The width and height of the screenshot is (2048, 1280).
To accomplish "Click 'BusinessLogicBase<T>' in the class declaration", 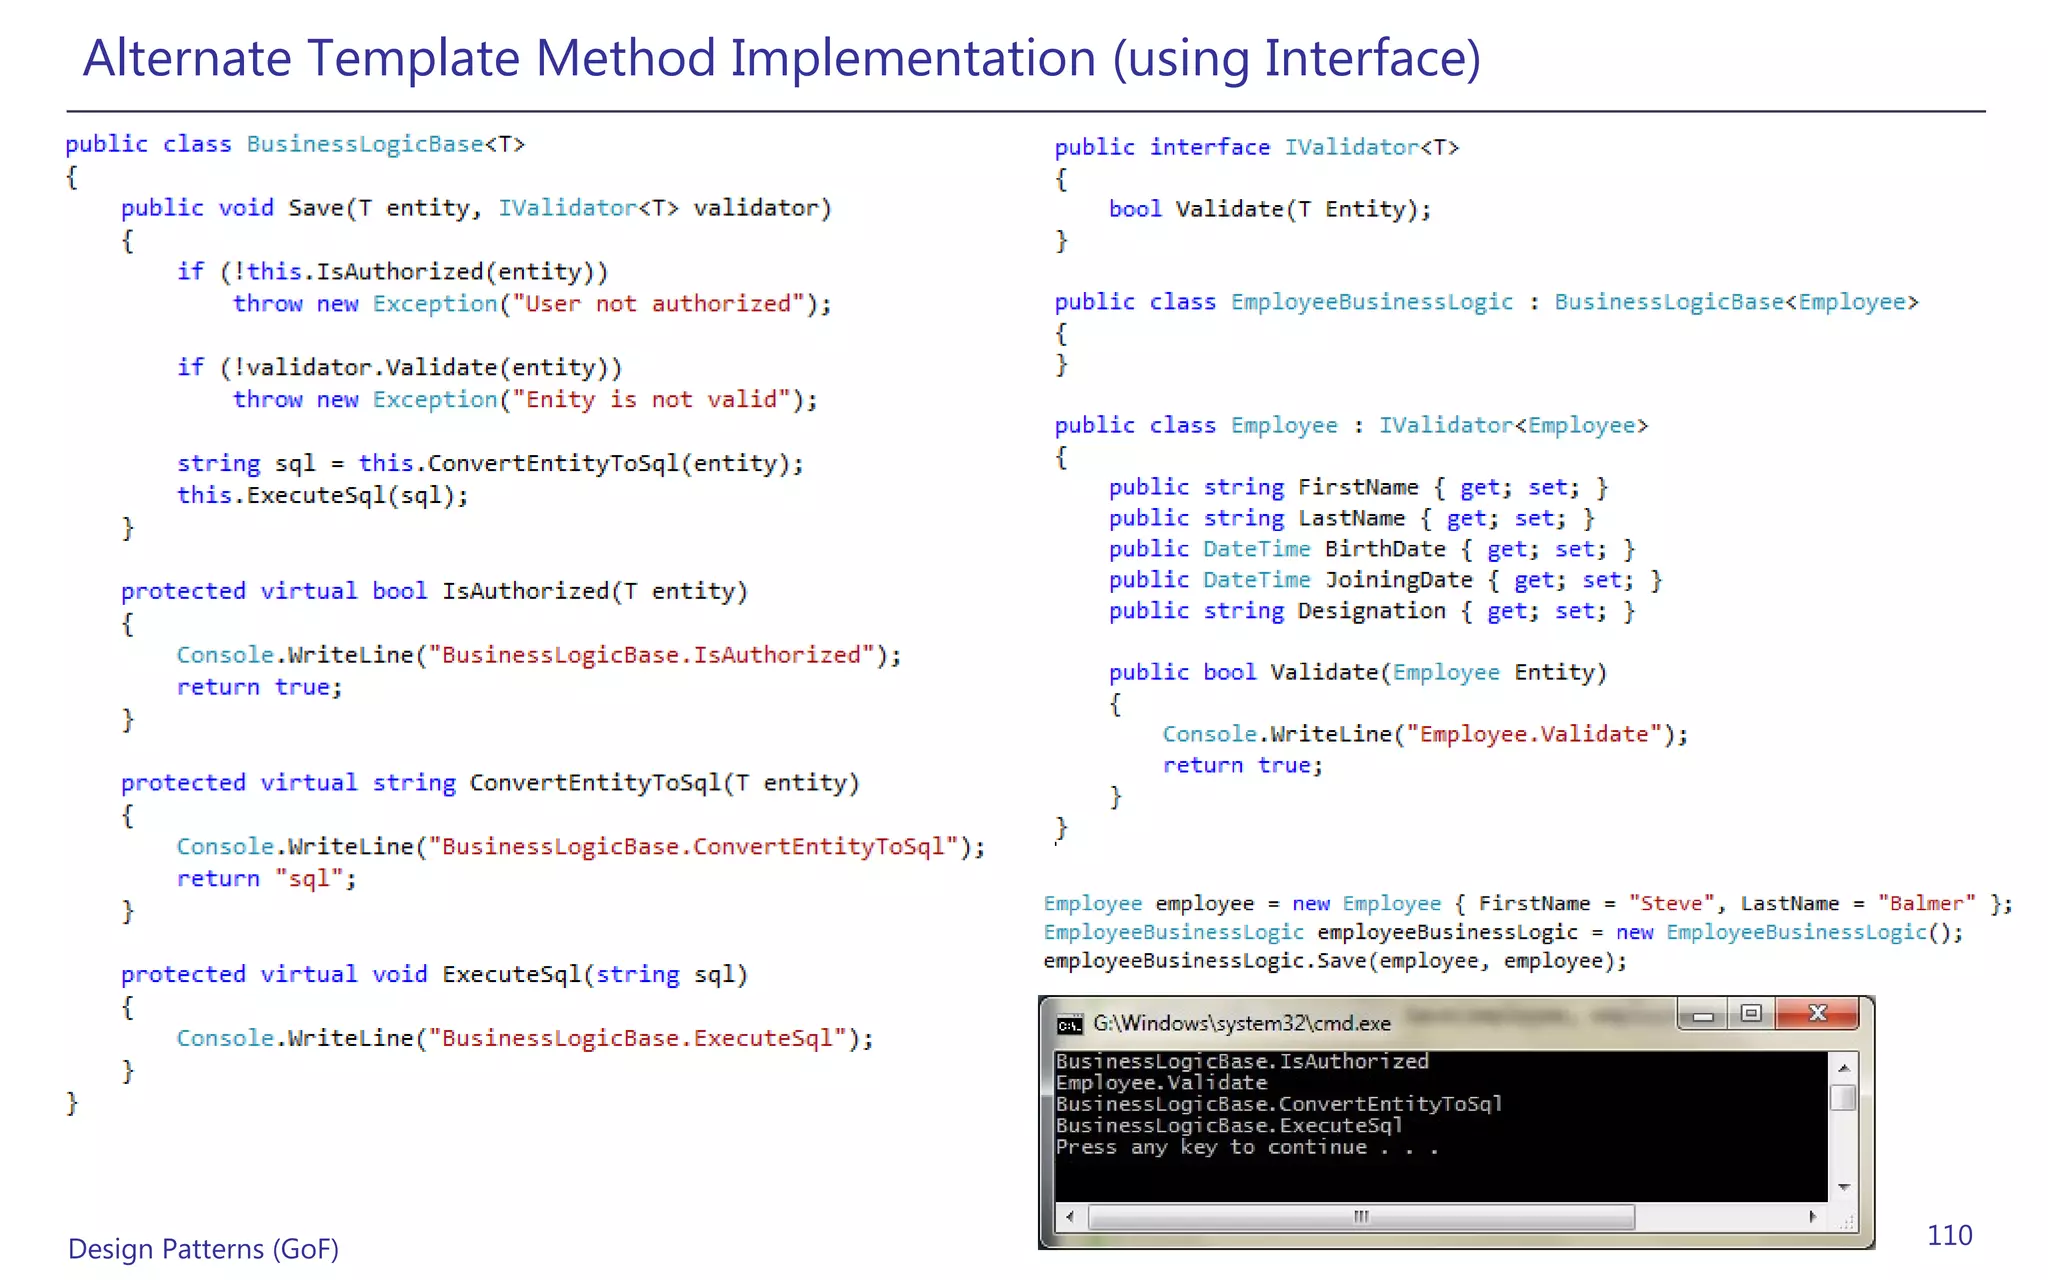I will pos(385,144).
